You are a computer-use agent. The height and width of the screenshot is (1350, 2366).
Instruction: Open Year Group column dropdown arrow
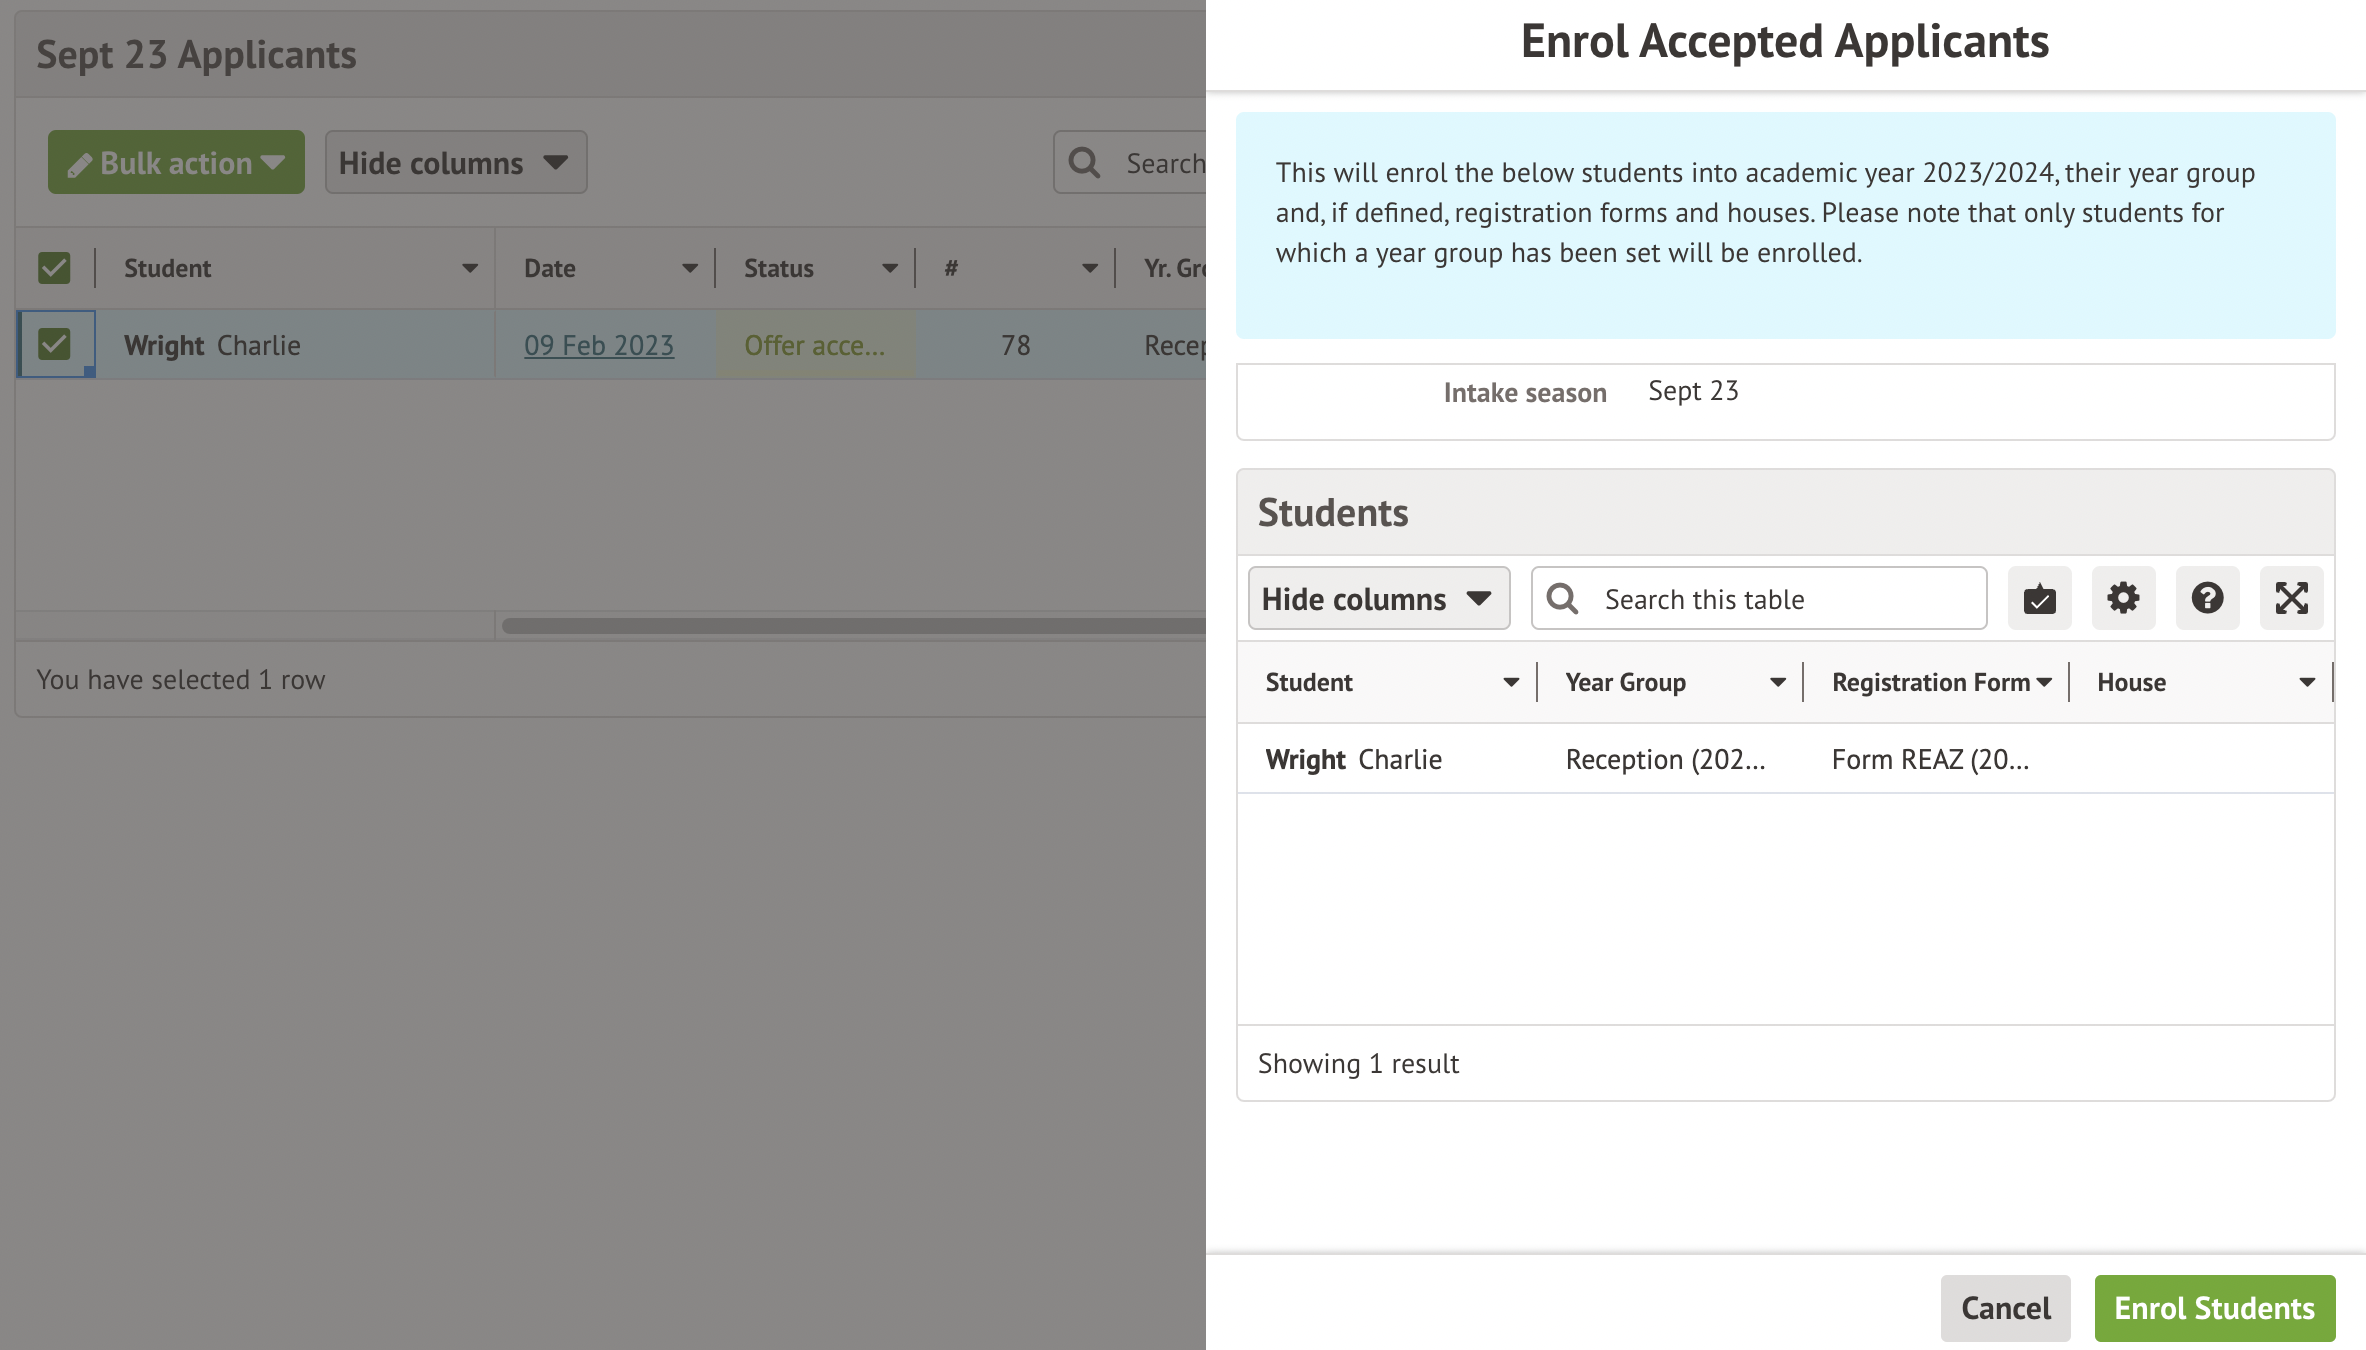(x=1777, y=683)
